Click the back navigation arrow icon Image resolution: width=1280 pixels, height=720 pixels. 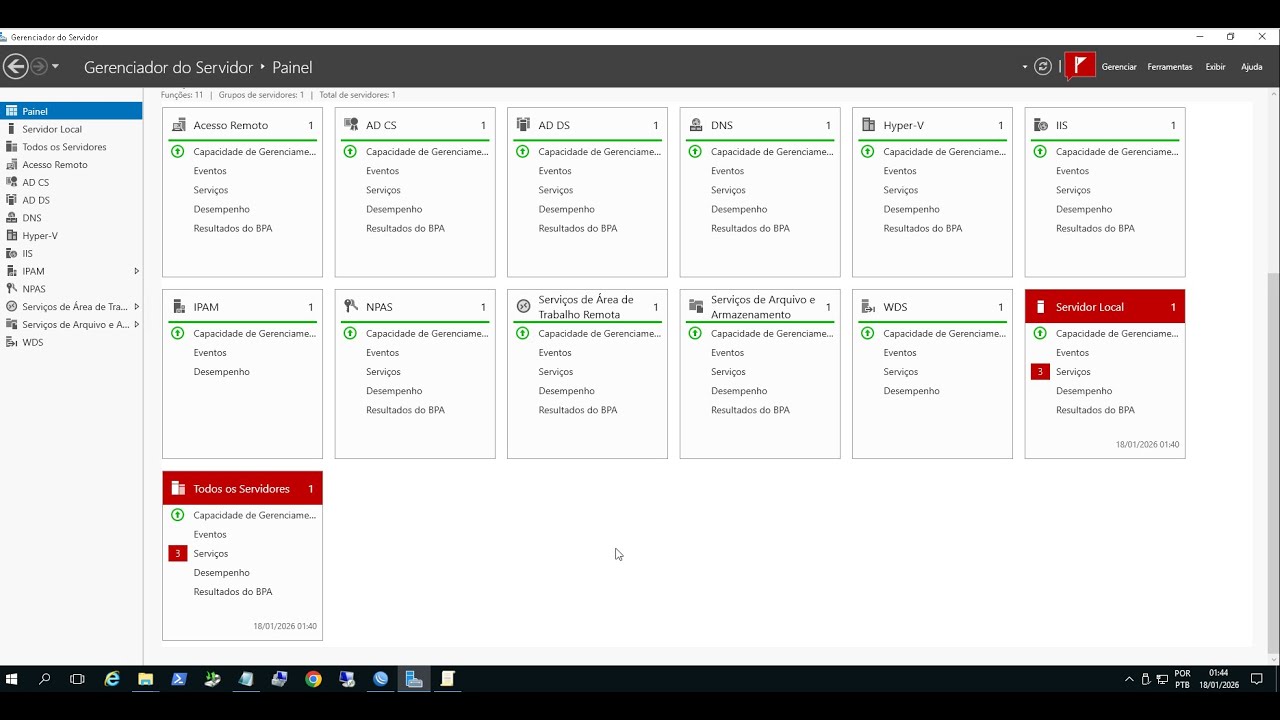tap(15, 67)
